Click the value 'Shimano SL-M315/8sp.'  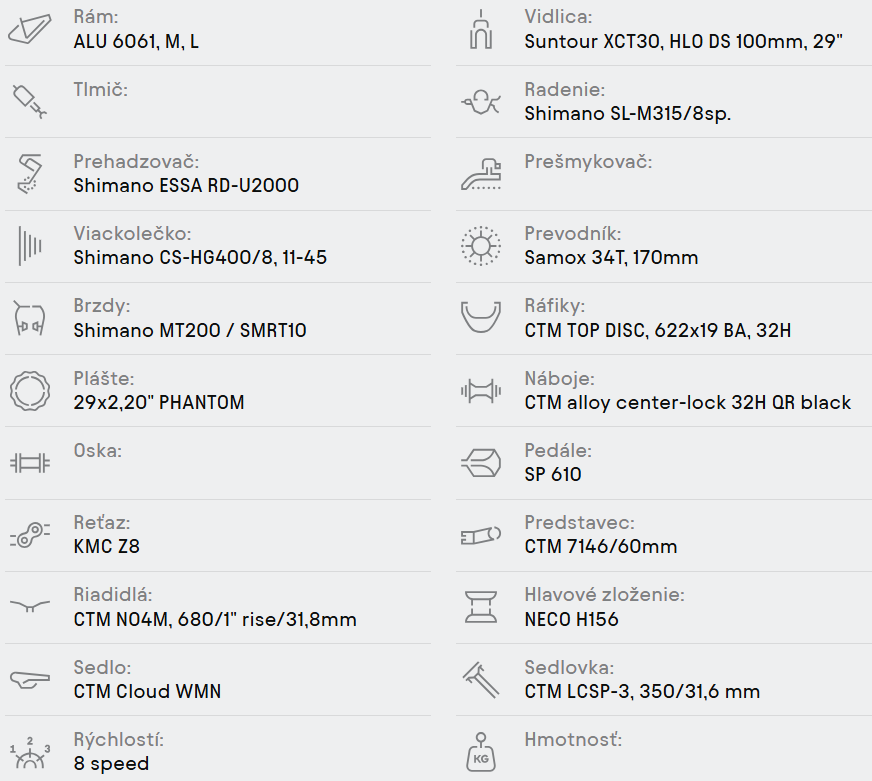click(627, 113)
